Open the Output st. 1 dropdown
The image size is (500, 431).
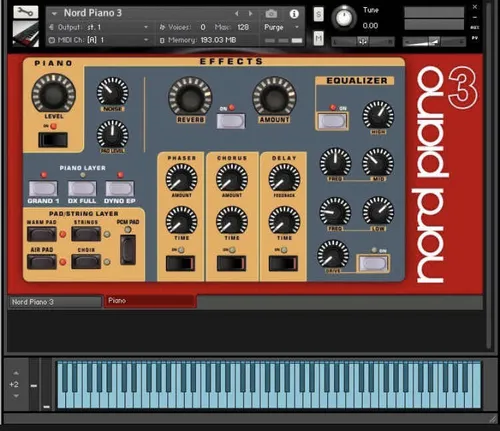99,27
